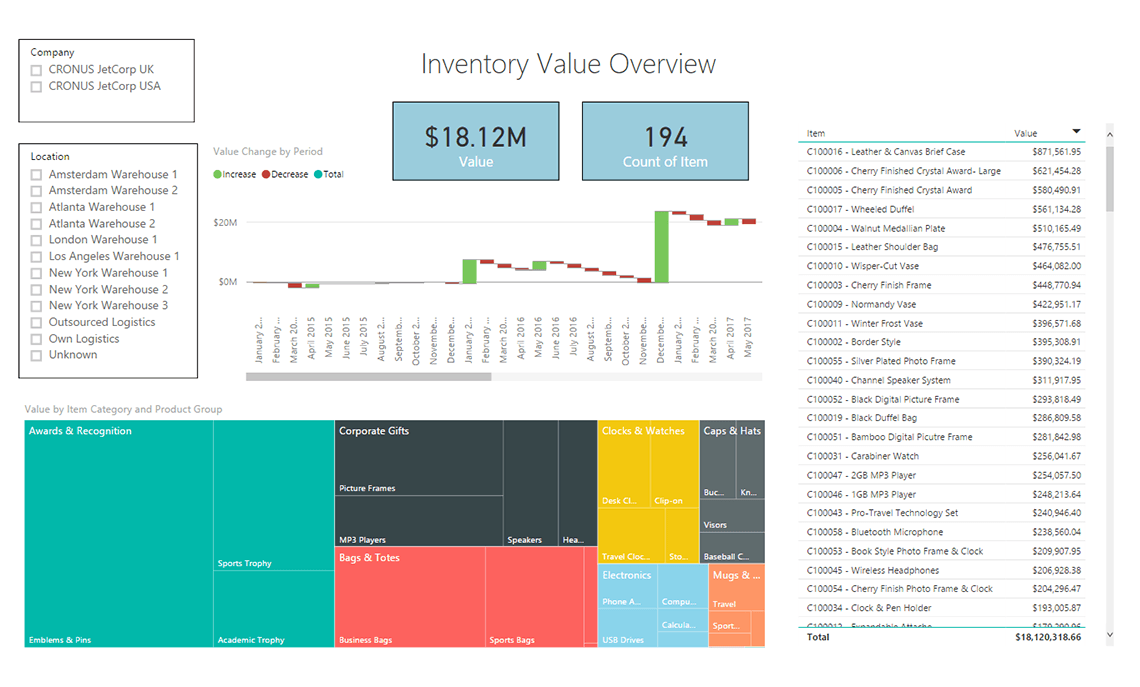
Task: Click the waterfall chart horizontal scrollbar thumb
Action: pyautogui.click(x=369, y=377)
